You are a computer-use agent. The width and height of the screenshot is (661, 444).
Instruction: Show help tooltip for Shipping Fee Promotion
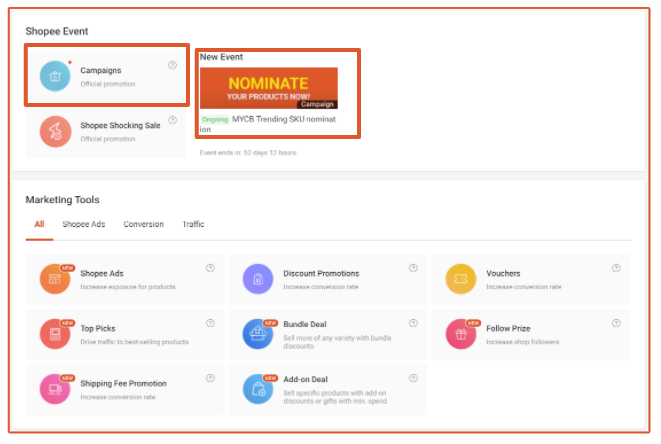point(210,378)
